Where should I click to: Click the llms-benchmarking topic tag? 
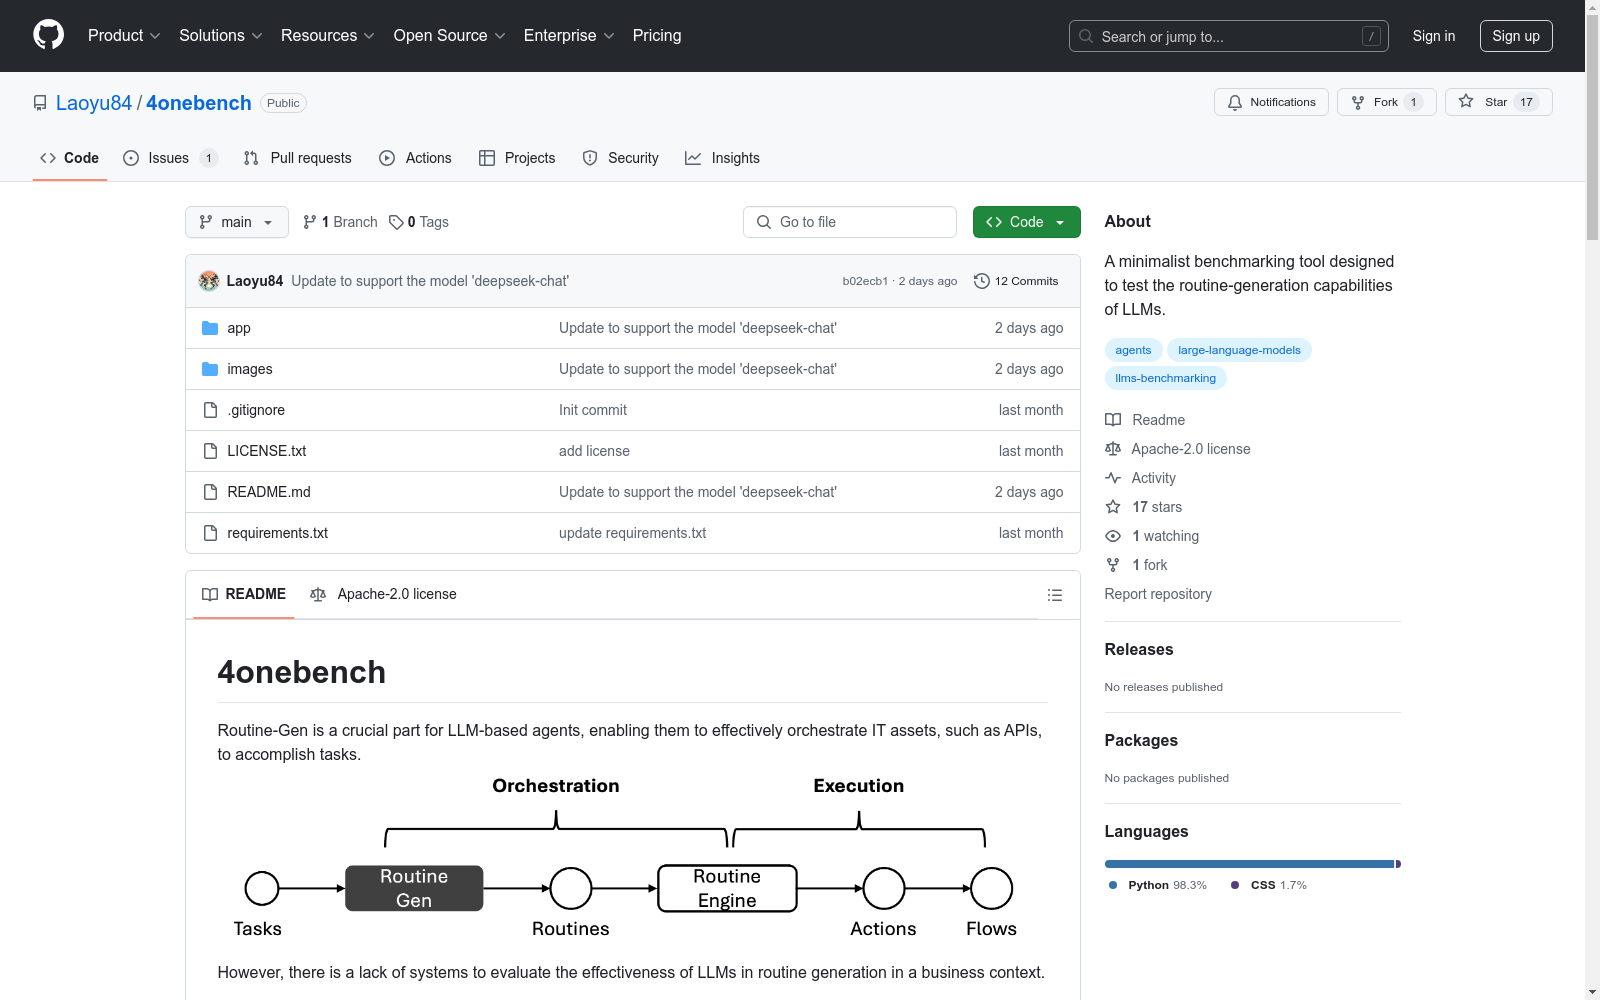pos(1166,378)
